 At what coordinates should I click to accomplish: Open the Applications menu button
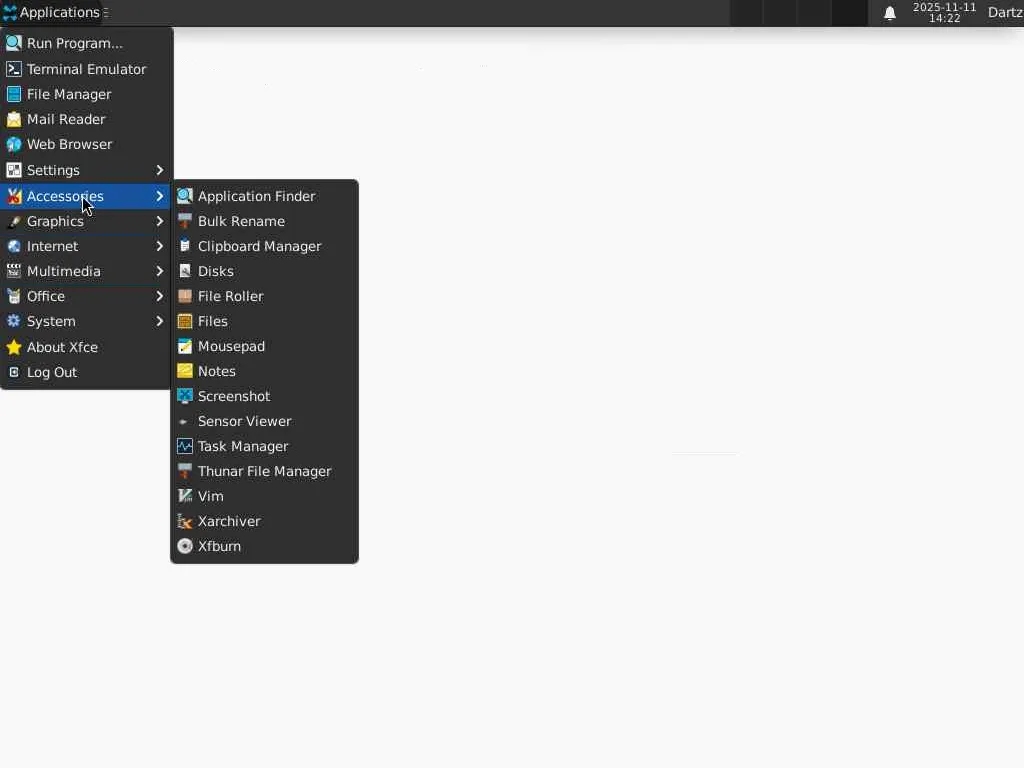click(x=52, y=12)
